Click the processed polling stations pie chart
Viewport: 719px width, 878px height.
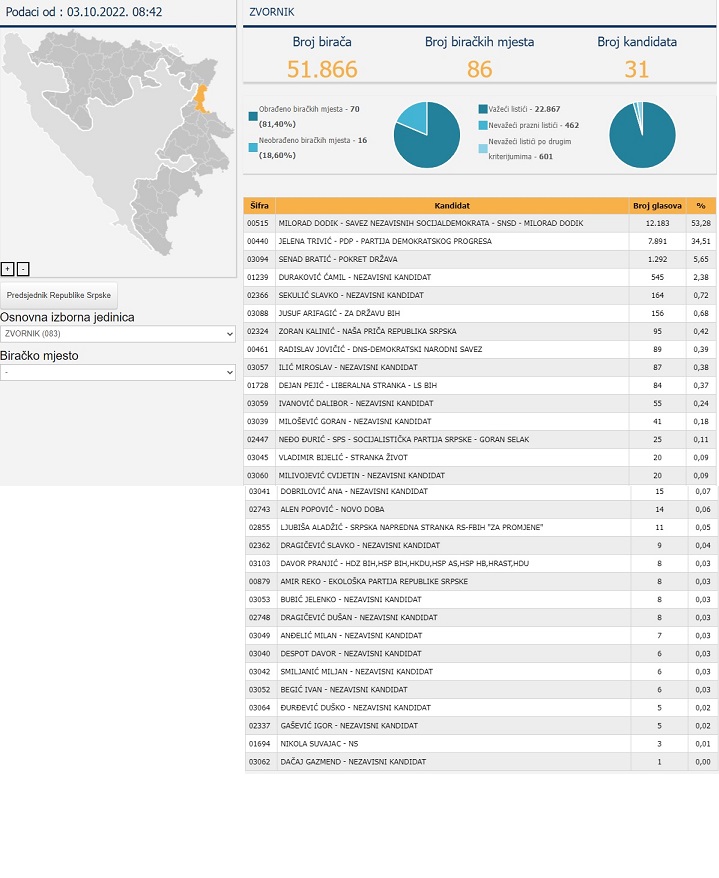427,134
